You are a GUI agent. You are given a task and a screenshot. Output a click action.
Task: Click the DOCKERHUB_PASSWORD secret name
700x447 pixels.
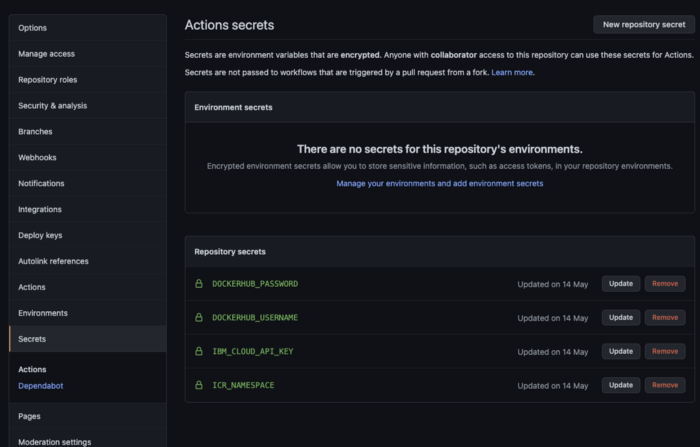coord(255,284)
